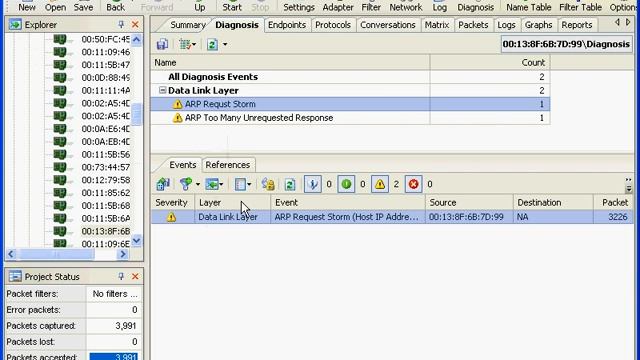Screen dimensions: 640x360
Task: Toggle Notice severity green filter button
Action: pos(346,184)
